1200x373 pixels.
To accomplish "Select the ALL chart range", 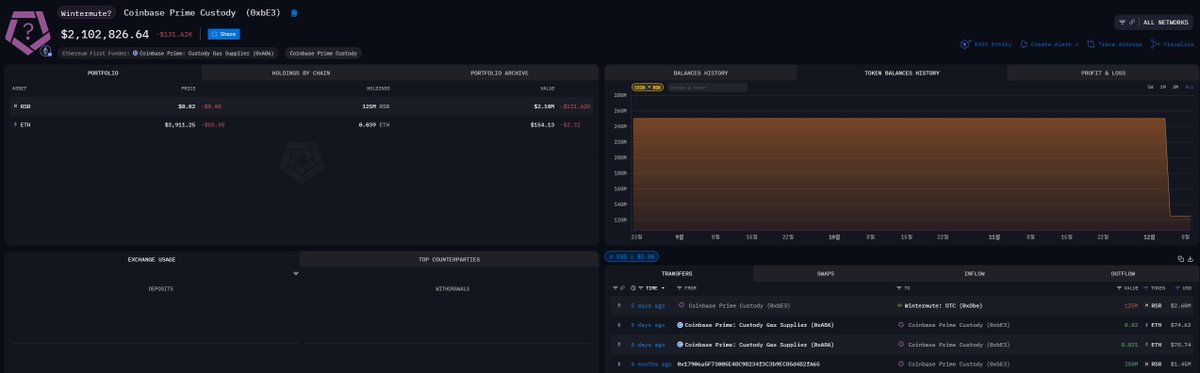I will point(1189,87).
